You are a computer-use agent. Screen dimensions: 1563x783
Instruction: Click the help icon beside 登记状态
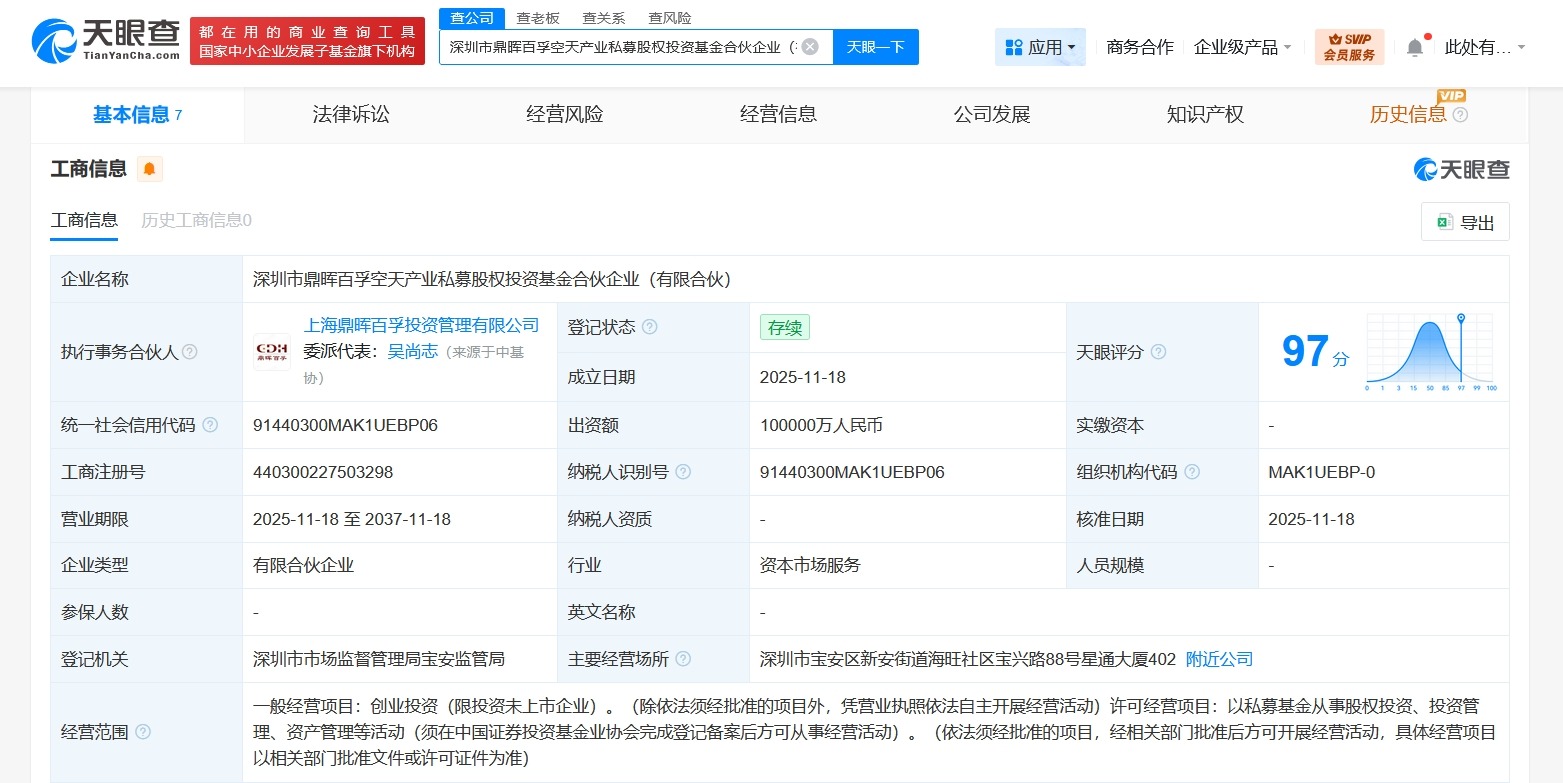pyautogui.click(x=648, y=327)
